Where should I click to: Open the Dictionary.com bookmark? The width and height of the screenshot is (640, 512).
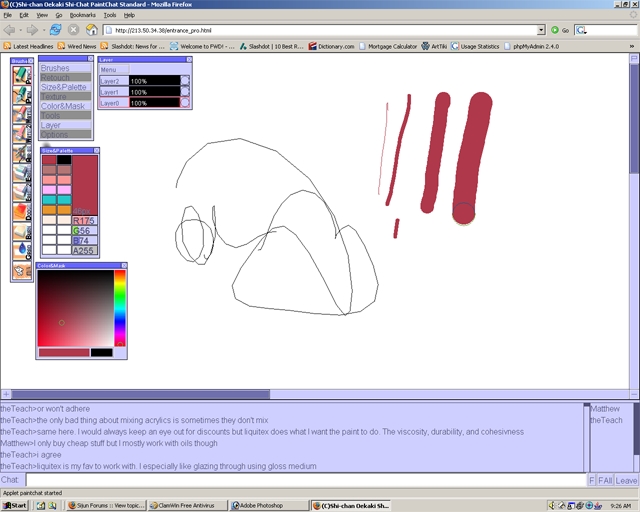pos(331,46)
